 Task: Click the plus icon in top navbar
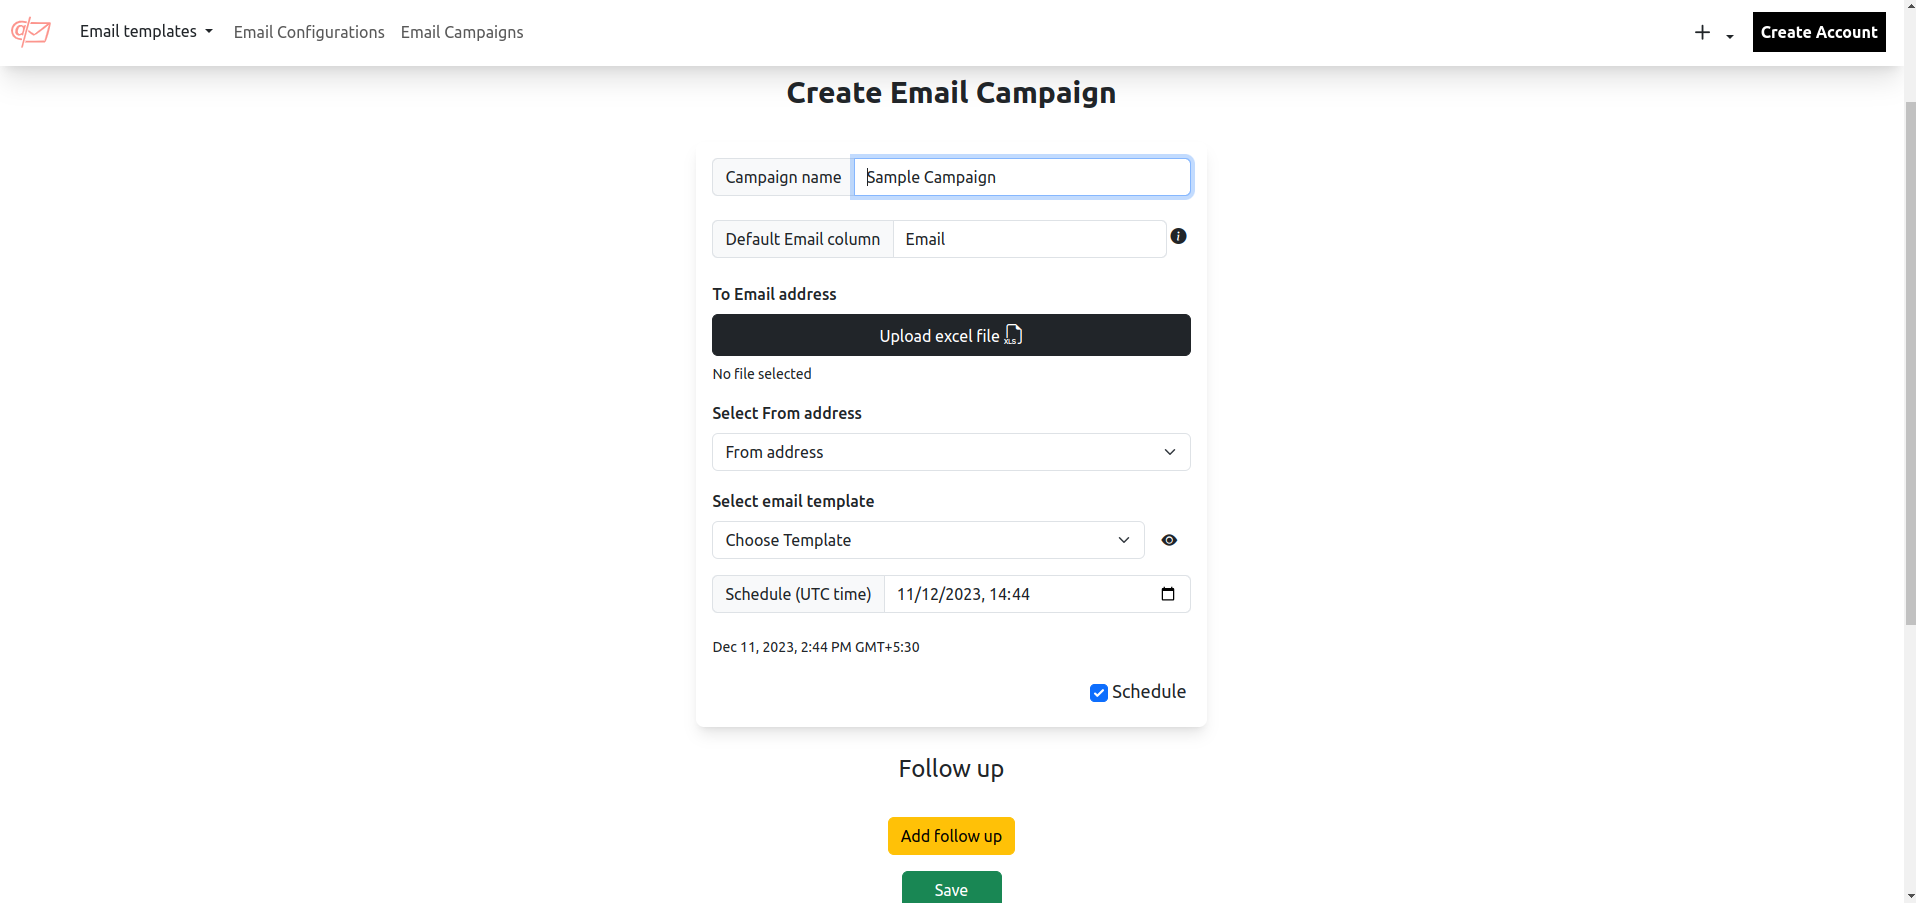pos(1702,33)
